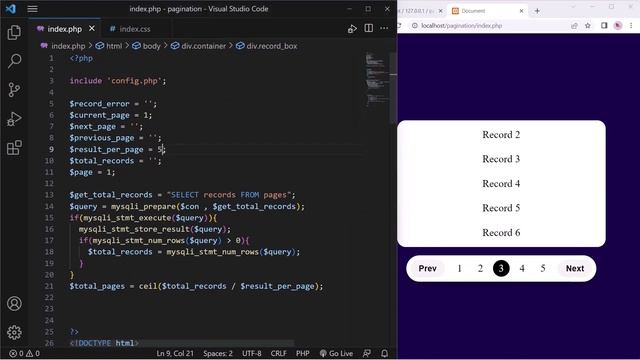Viewport: 640px width, 360px height.
Task: Open the editor More Actions menu
Action: 384,28
